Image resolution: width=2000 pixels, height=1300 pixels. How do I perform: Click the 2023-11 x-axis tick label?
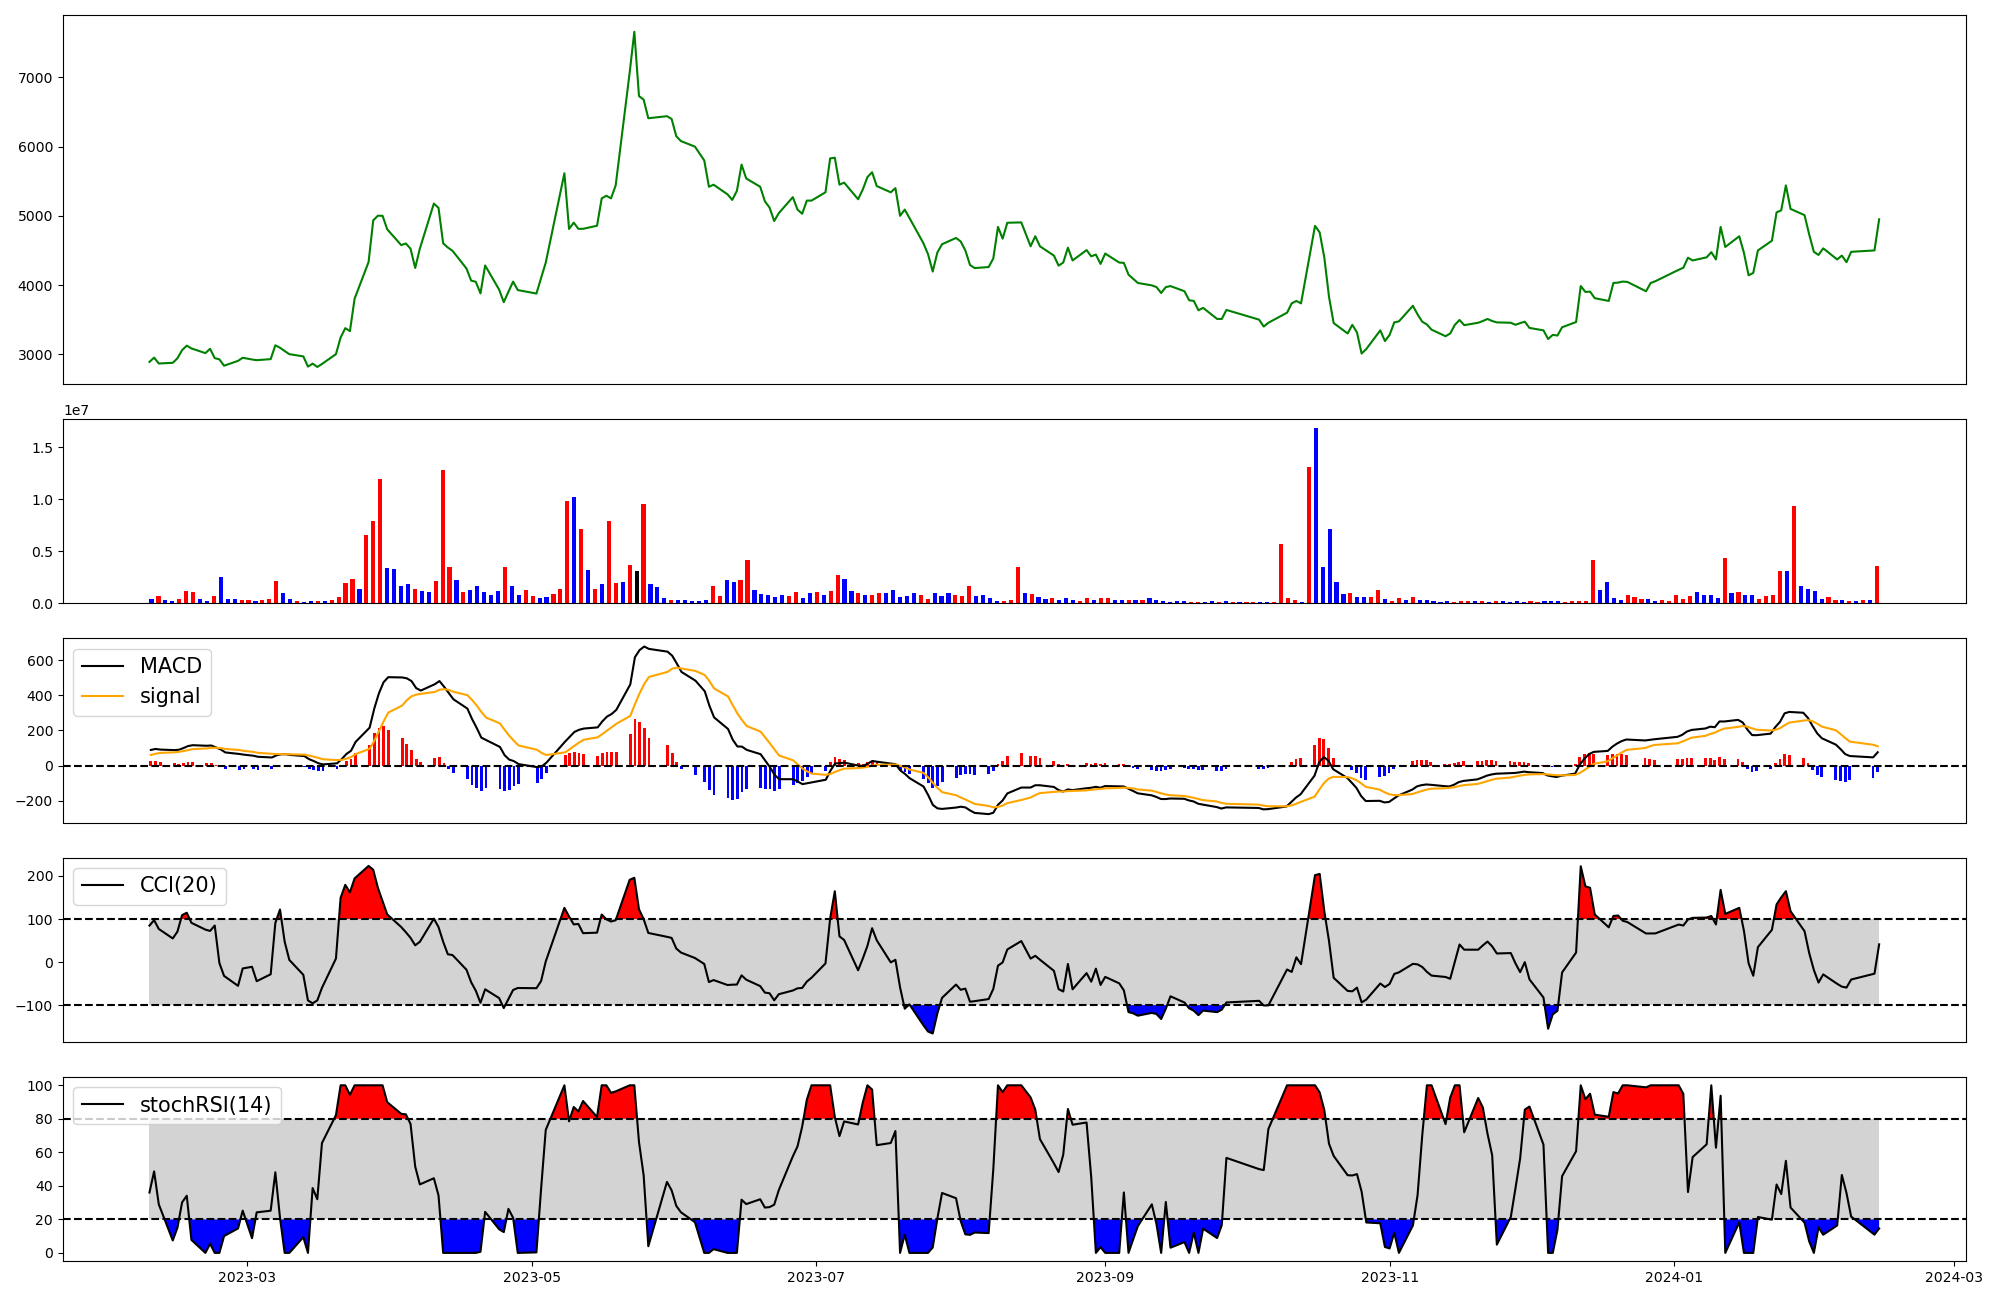pos(1391,1277)
